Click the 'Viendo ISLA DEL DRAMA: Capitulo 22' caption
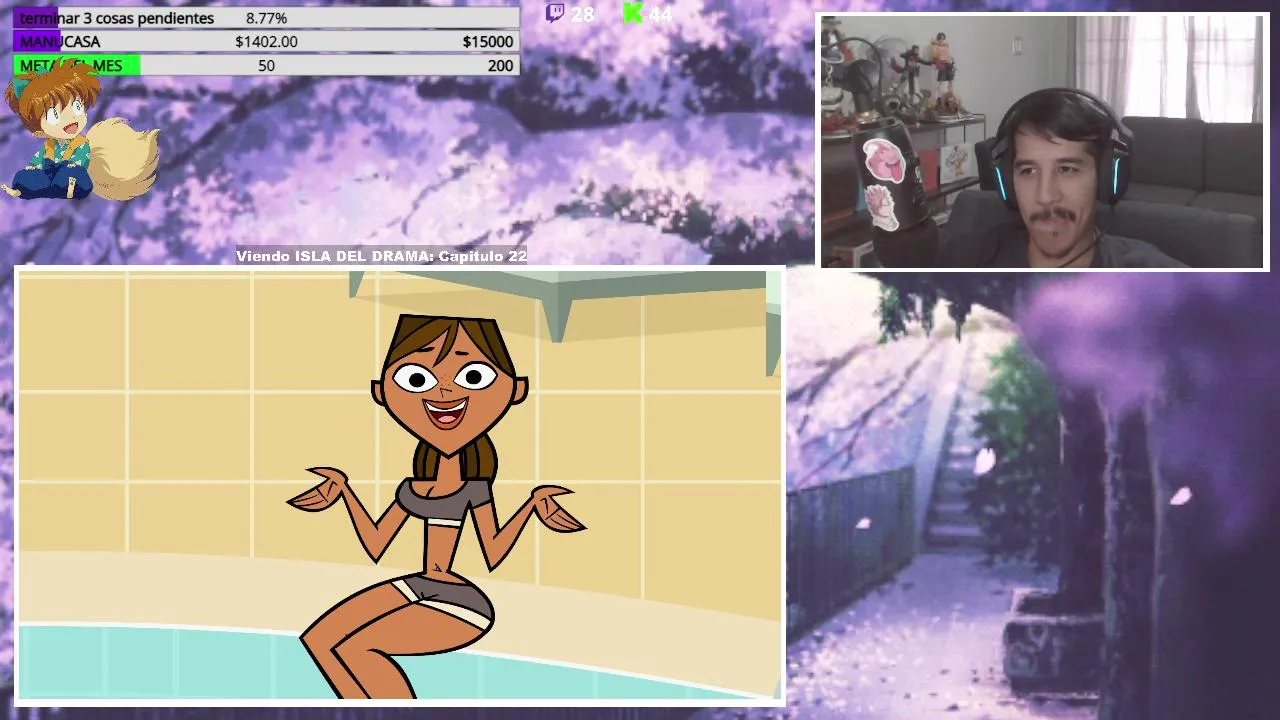The width and height of the screenshot is (1280, 720). (381, 256)
